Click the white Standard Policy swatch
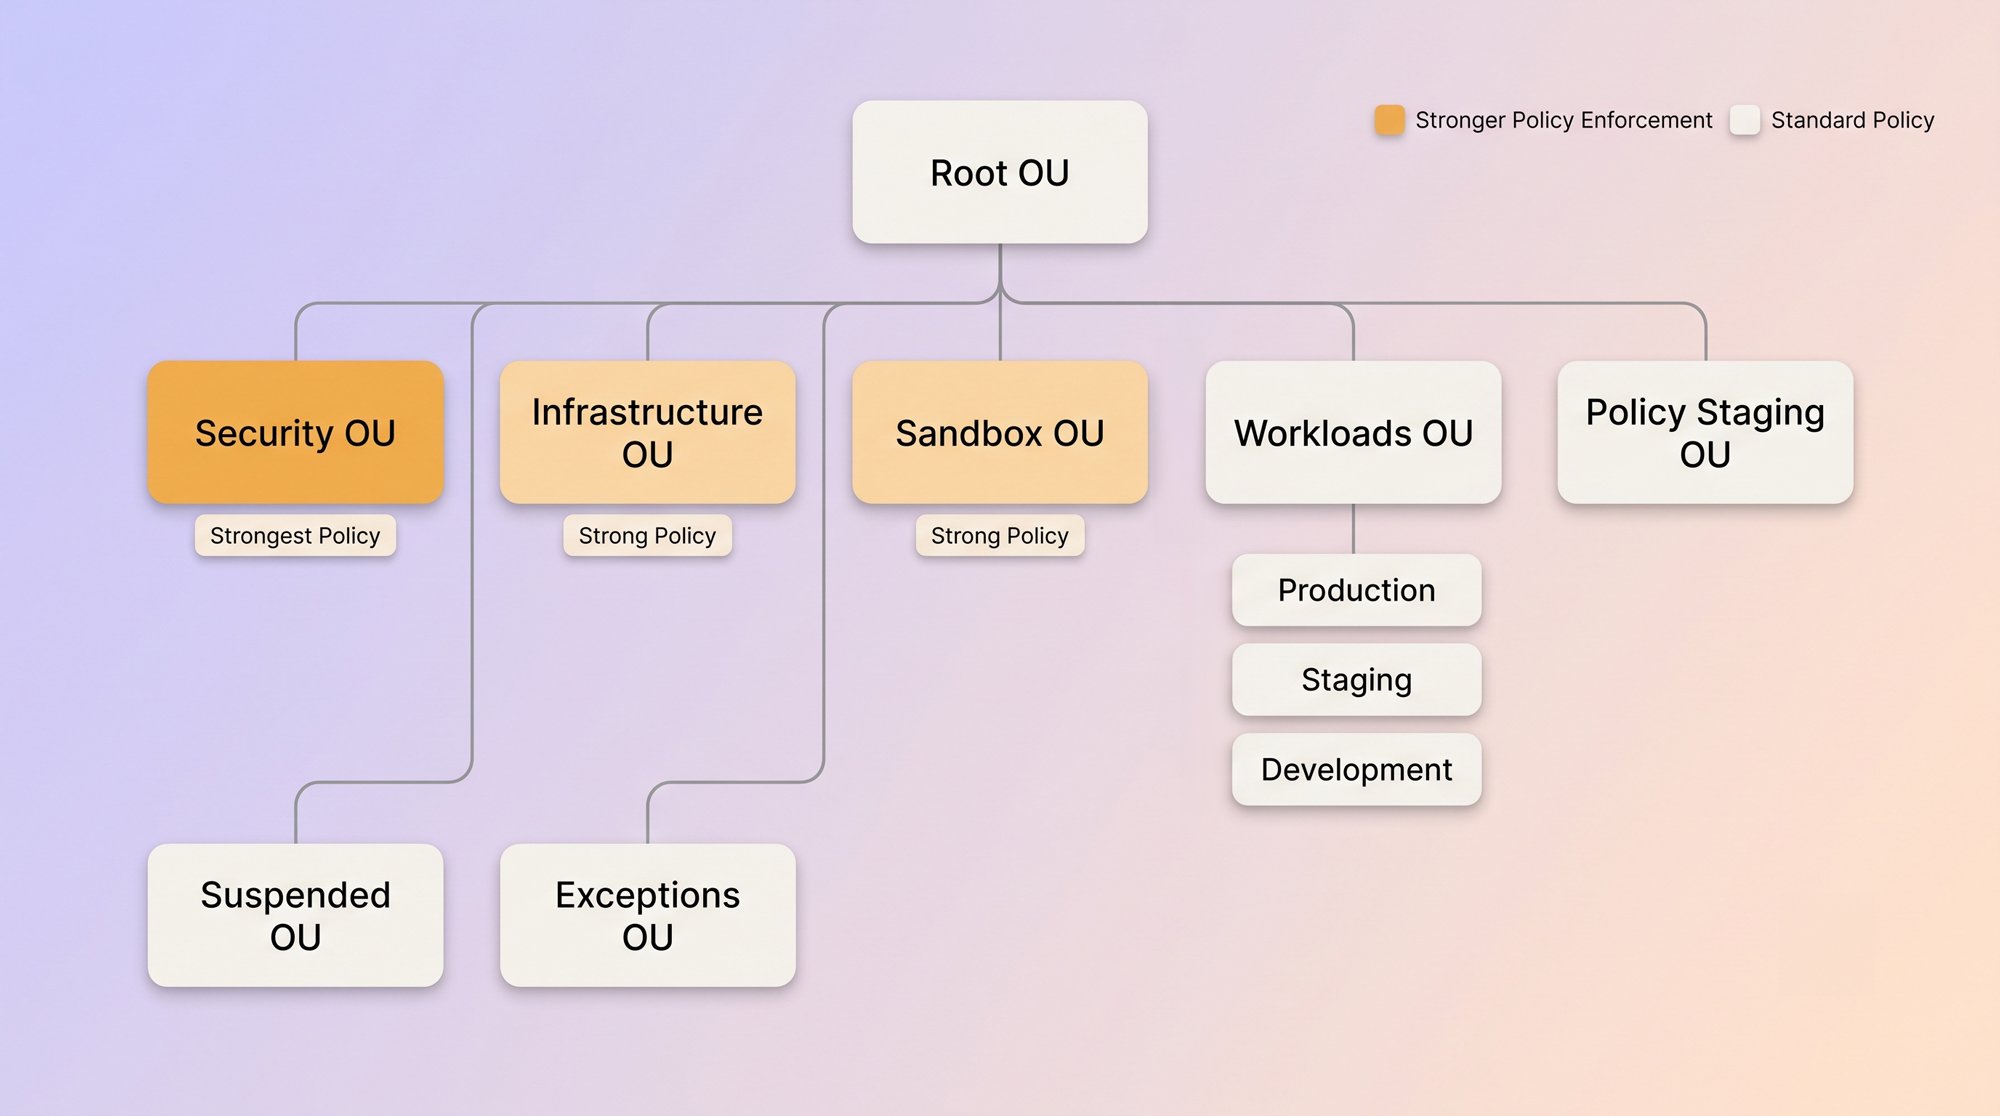The width and height of the screenshot is (2000, 1116). click(x=1745, y=120)
